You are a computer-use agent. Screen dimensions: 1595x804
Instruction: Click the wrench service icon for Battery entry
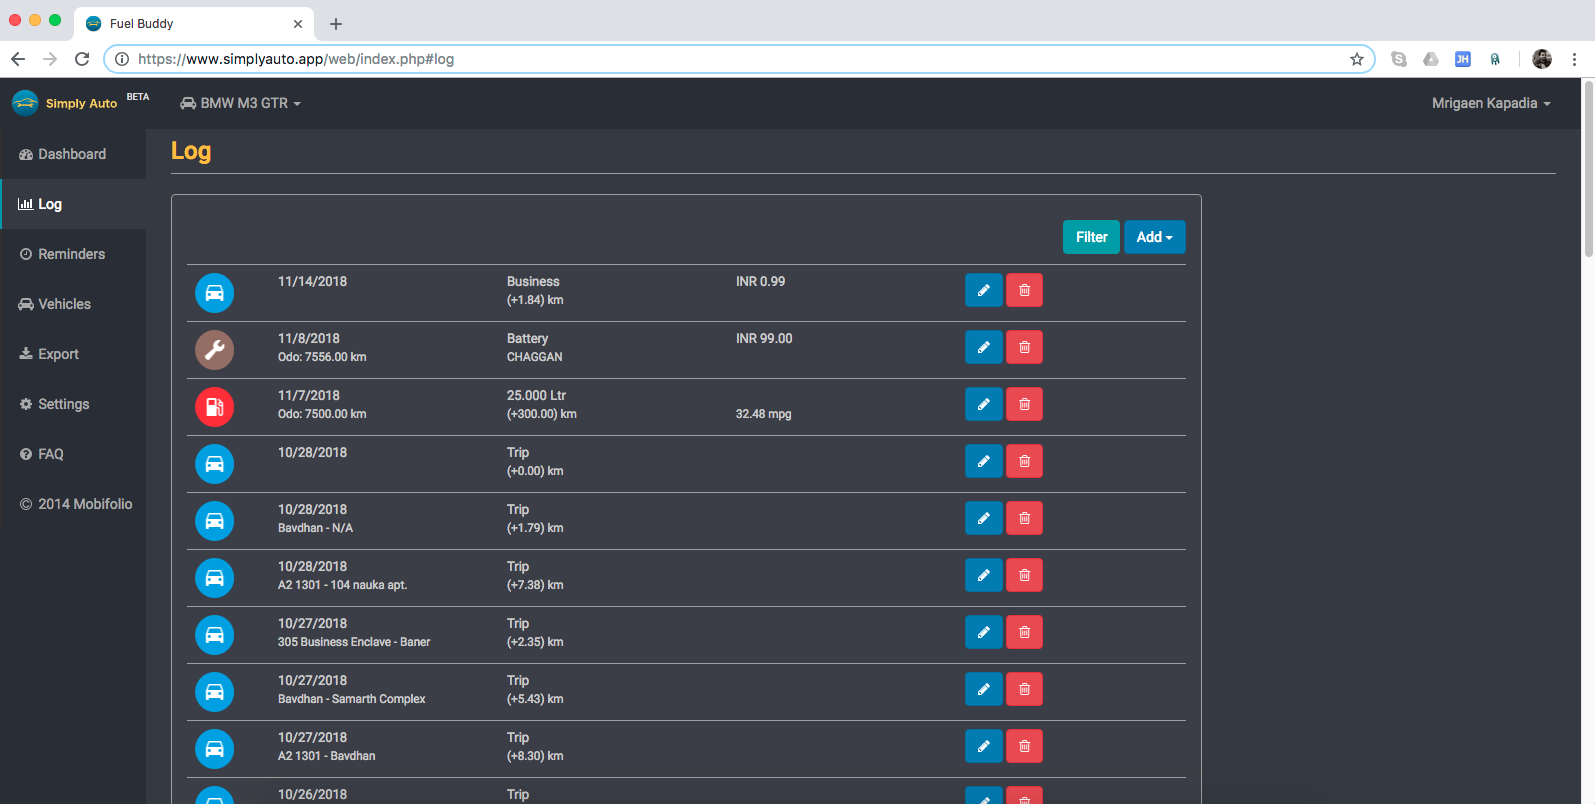point(214,350)
